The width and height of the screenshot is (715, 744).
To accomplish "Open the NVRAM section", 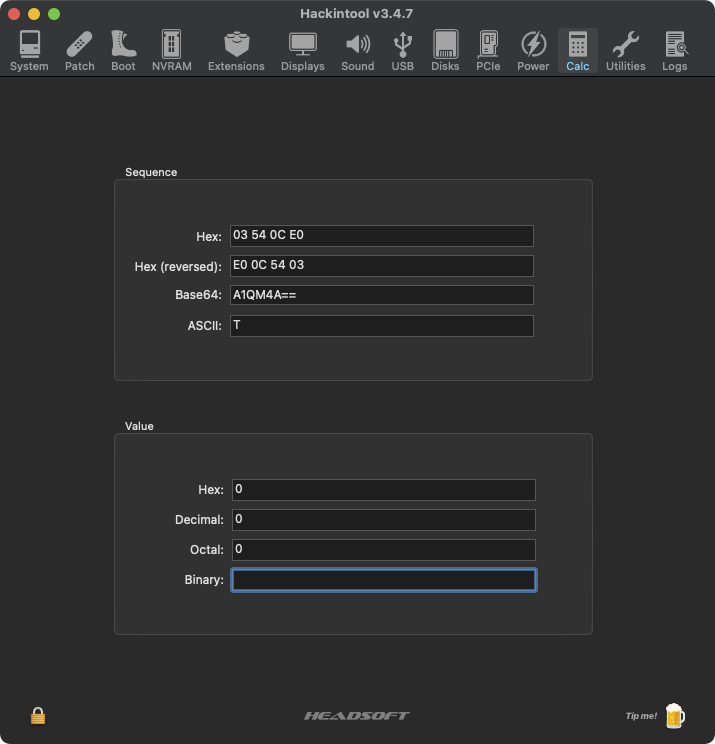I will tap(172, 51).
